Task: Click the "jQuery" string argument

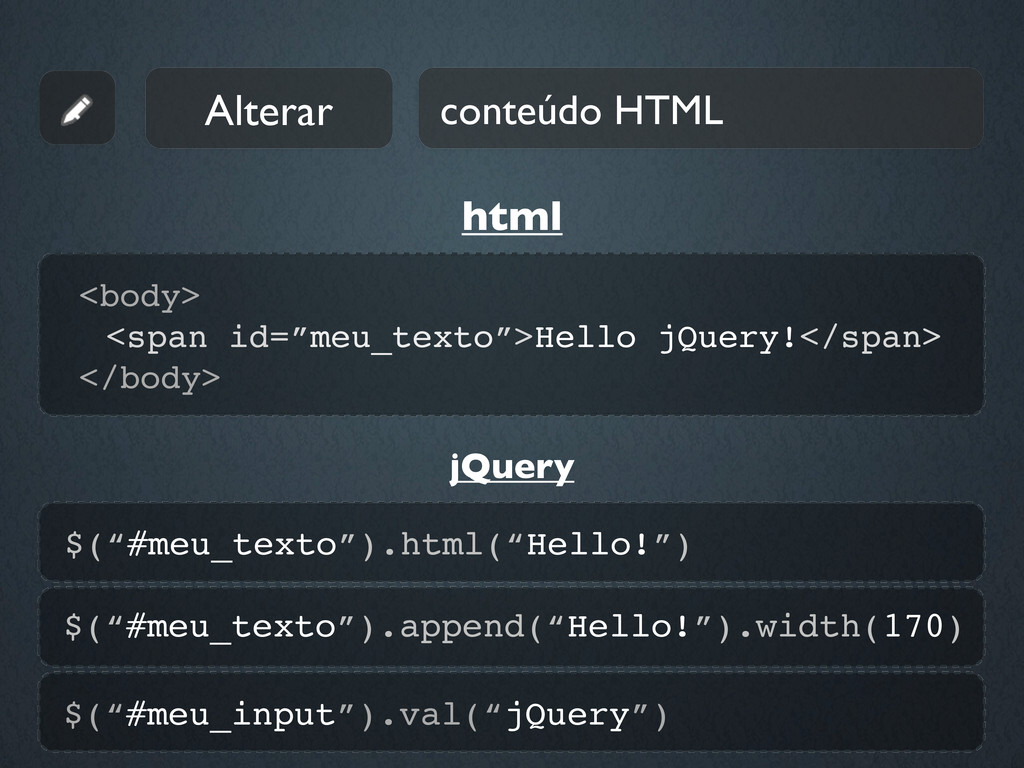Action: (568, 716)
